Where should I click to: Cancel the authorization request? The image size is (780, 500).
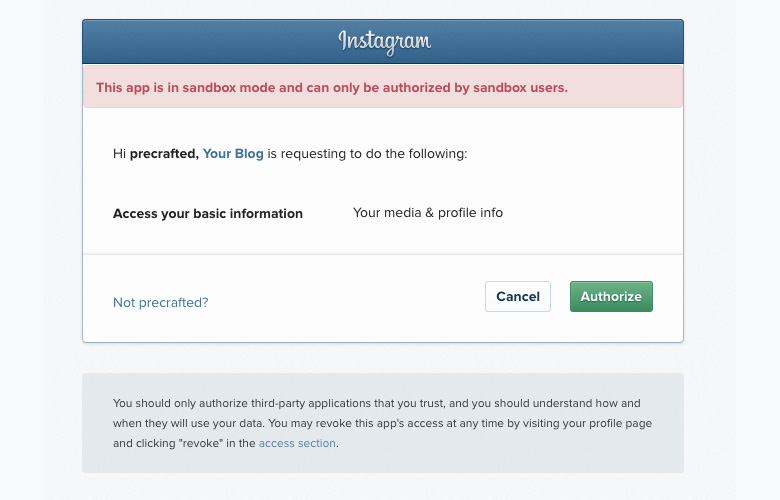[518, 297]
